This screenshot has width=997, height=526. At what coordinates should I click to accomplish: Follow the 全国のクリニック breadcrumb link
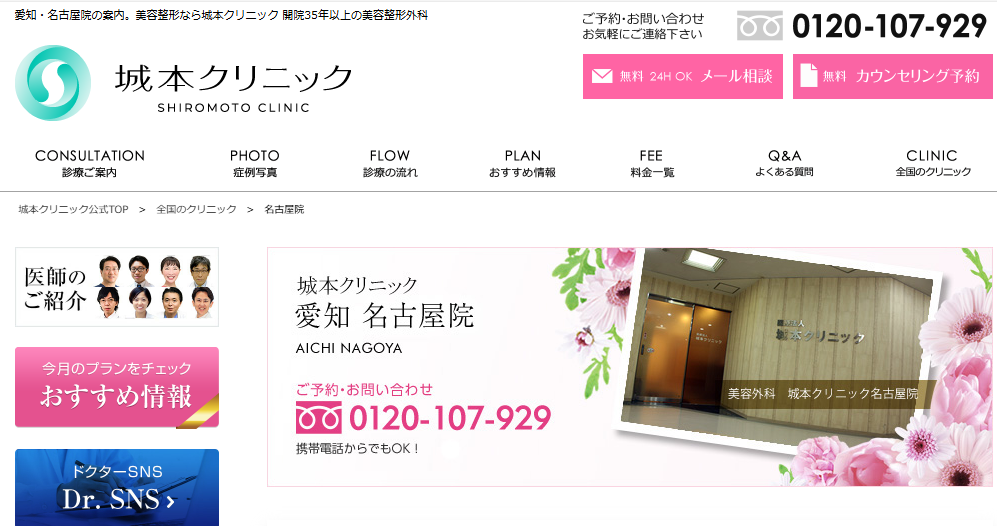point(196,209)
